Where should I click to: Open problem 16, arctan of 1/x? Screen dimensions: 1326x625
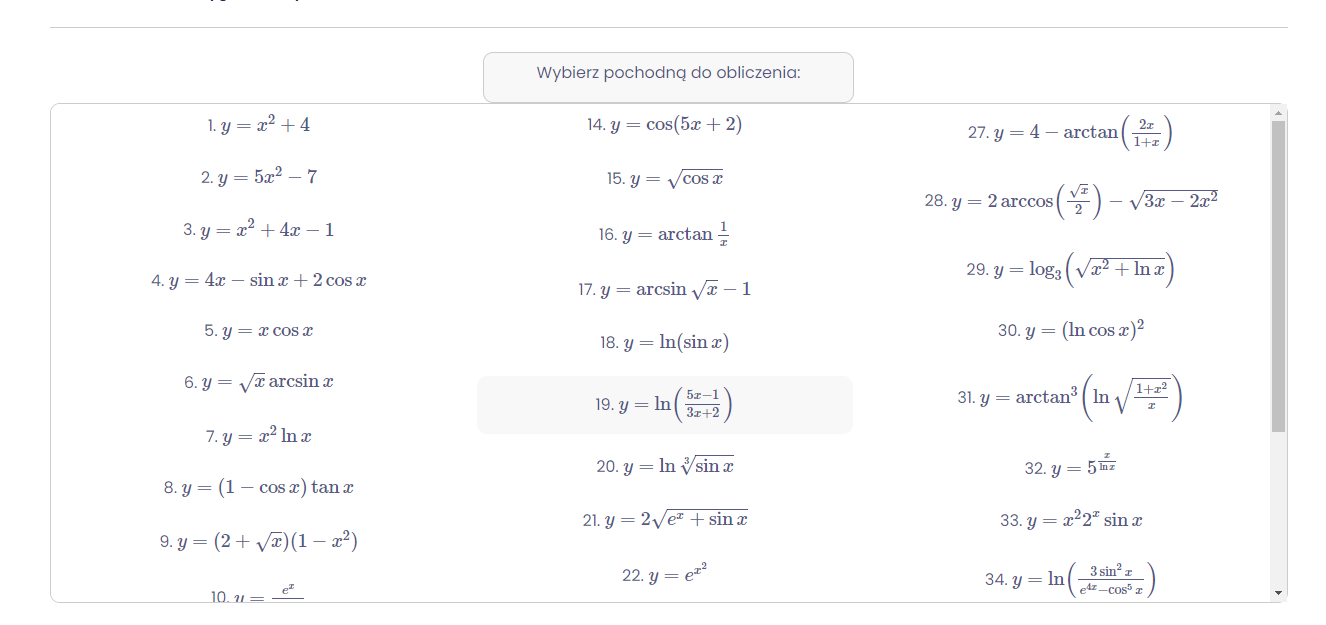(x=665, y=233)
